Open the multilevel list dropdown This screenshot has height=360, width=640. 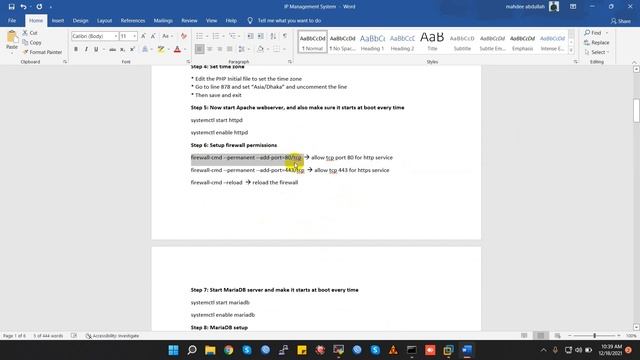coord(239,36)
